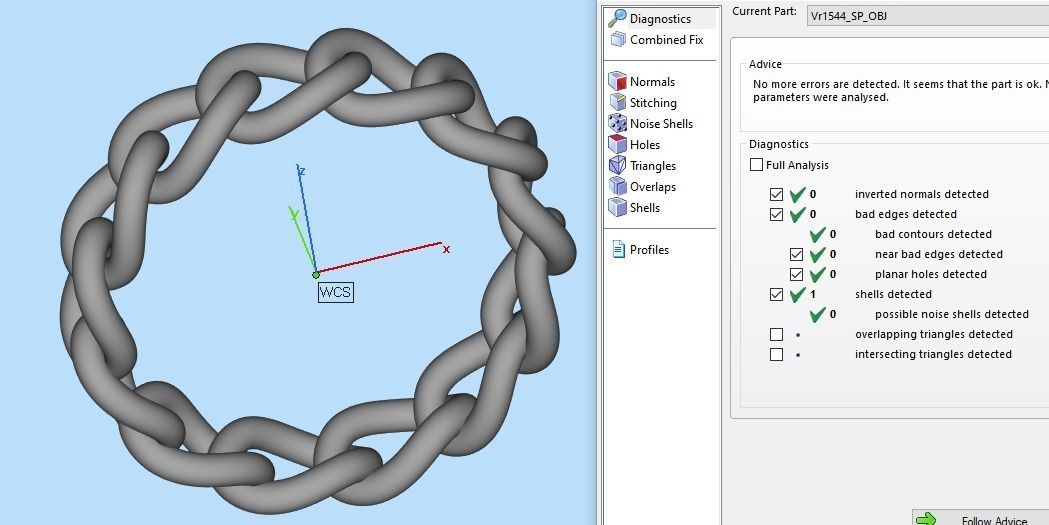Image resolution: width=1049 pixels, height=525 pixels.
Task: Enable intersecting triangles detected checkbox
Action: click(x=776, y=354)
